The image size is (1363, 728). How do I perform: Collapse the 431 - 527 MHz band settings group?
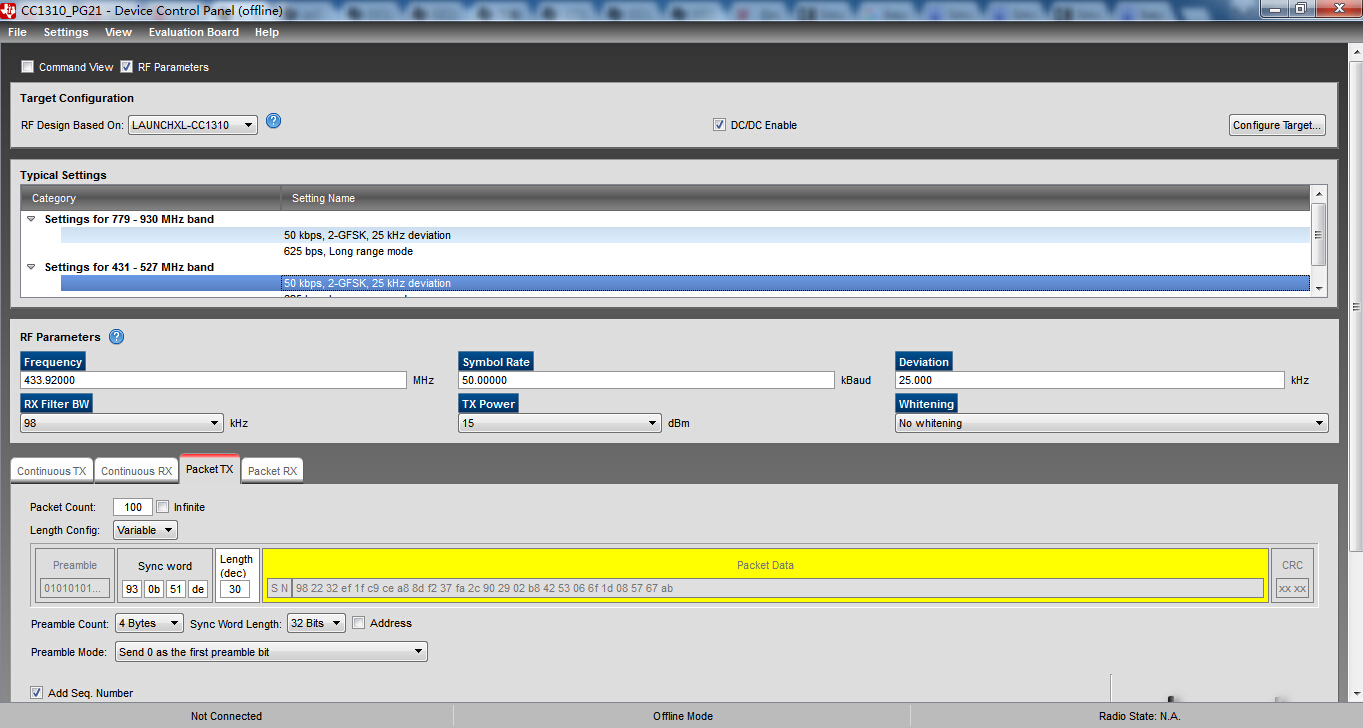click(x=31, y=267)
